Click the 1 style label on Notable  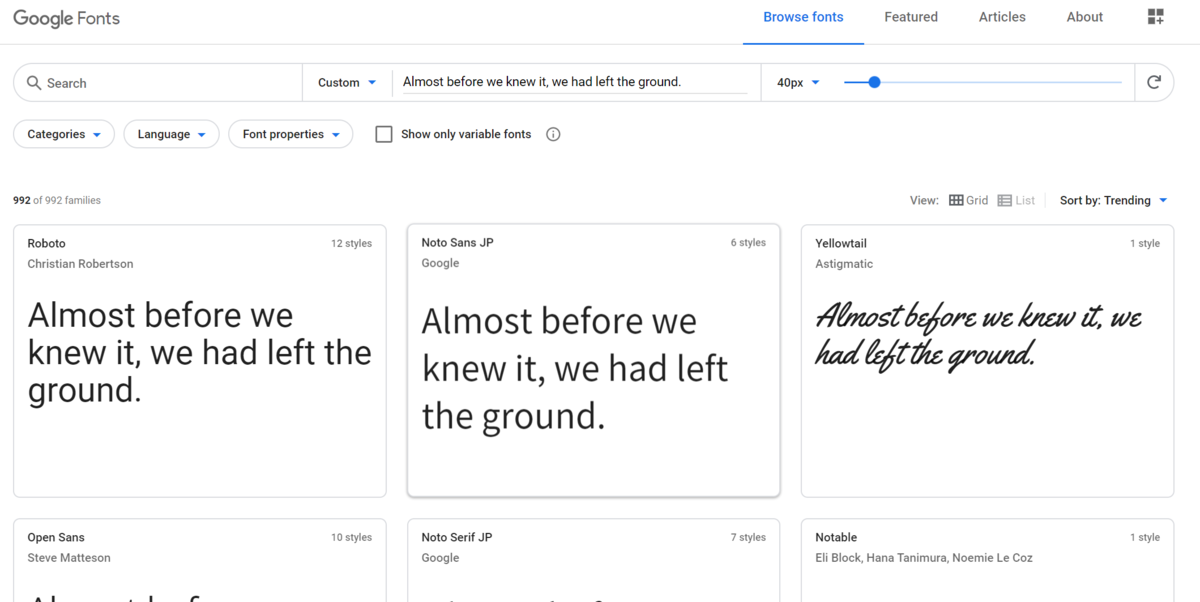pos(1145,537)
